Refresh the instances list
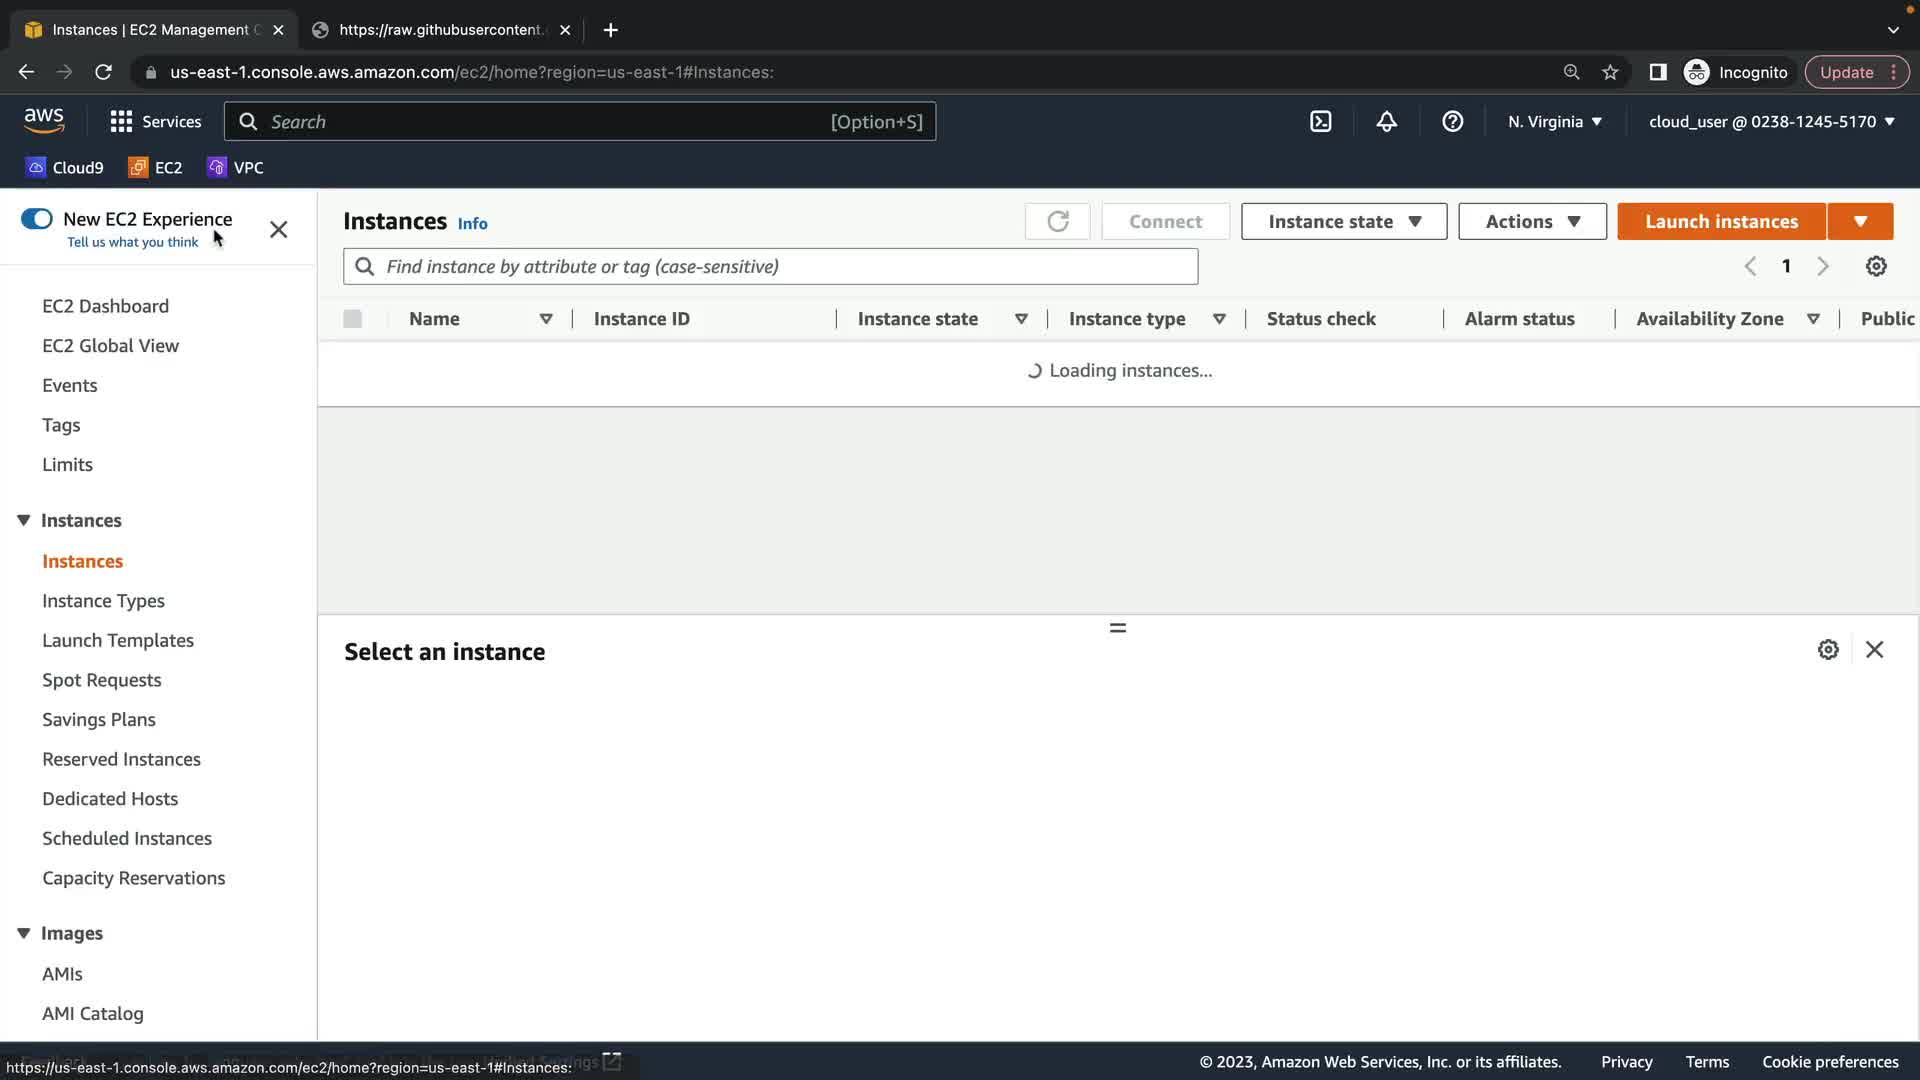 [1057, 221]
